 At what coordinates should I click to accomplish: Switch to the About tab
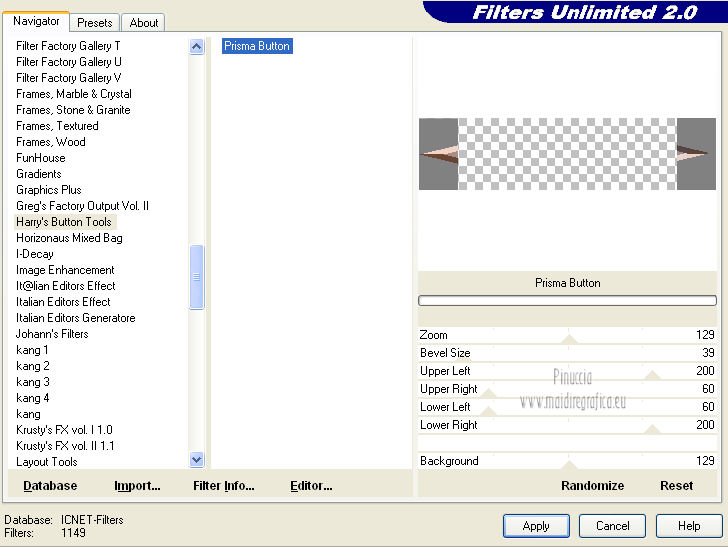coord(144,23)
